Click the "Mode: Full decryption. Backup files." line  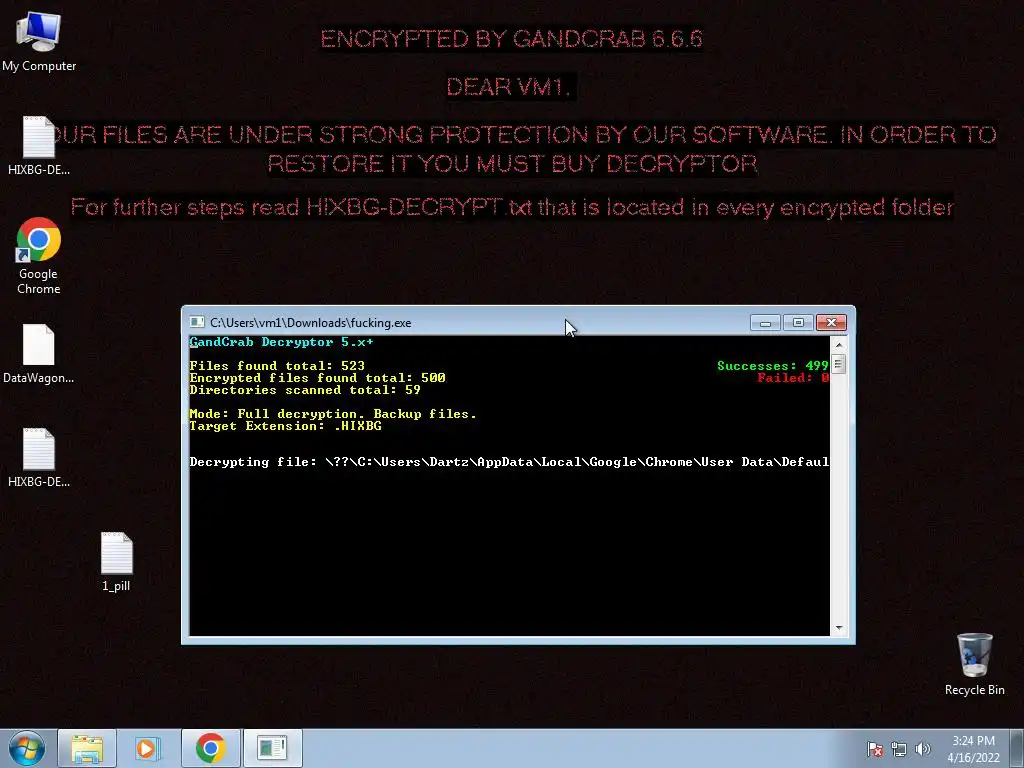click(333, 414)
